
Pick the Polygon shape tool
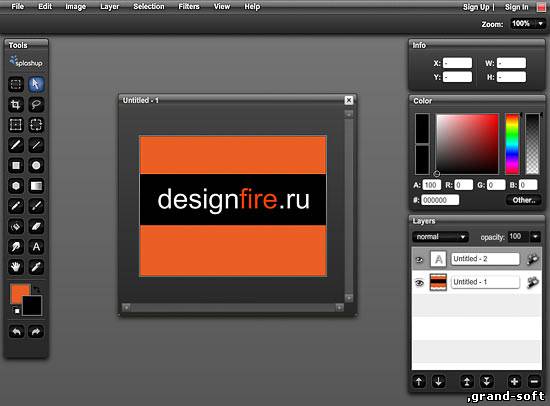click(x=16, y=186)
